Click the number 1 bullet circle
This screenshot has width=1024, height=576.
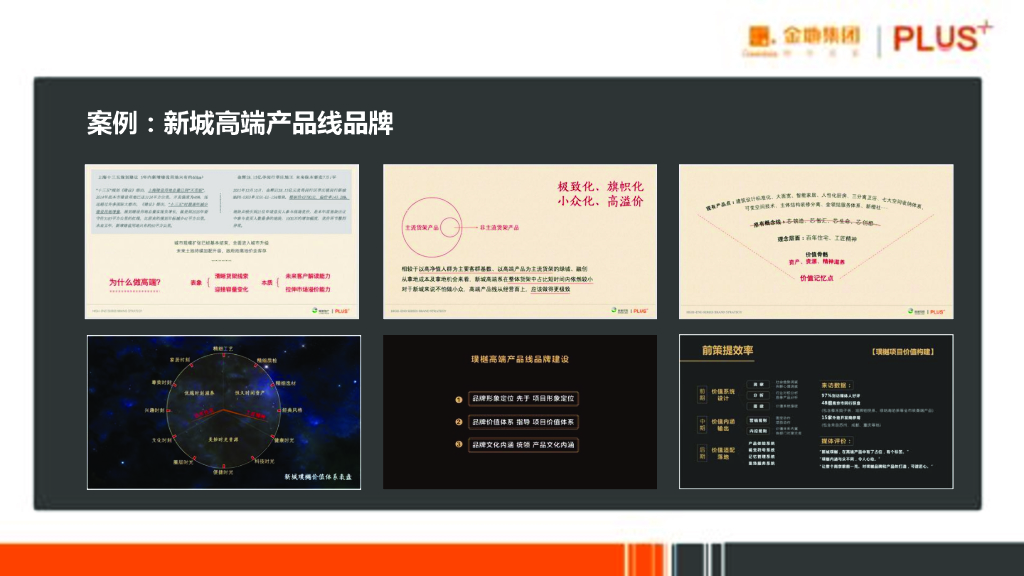coord(458,400)
